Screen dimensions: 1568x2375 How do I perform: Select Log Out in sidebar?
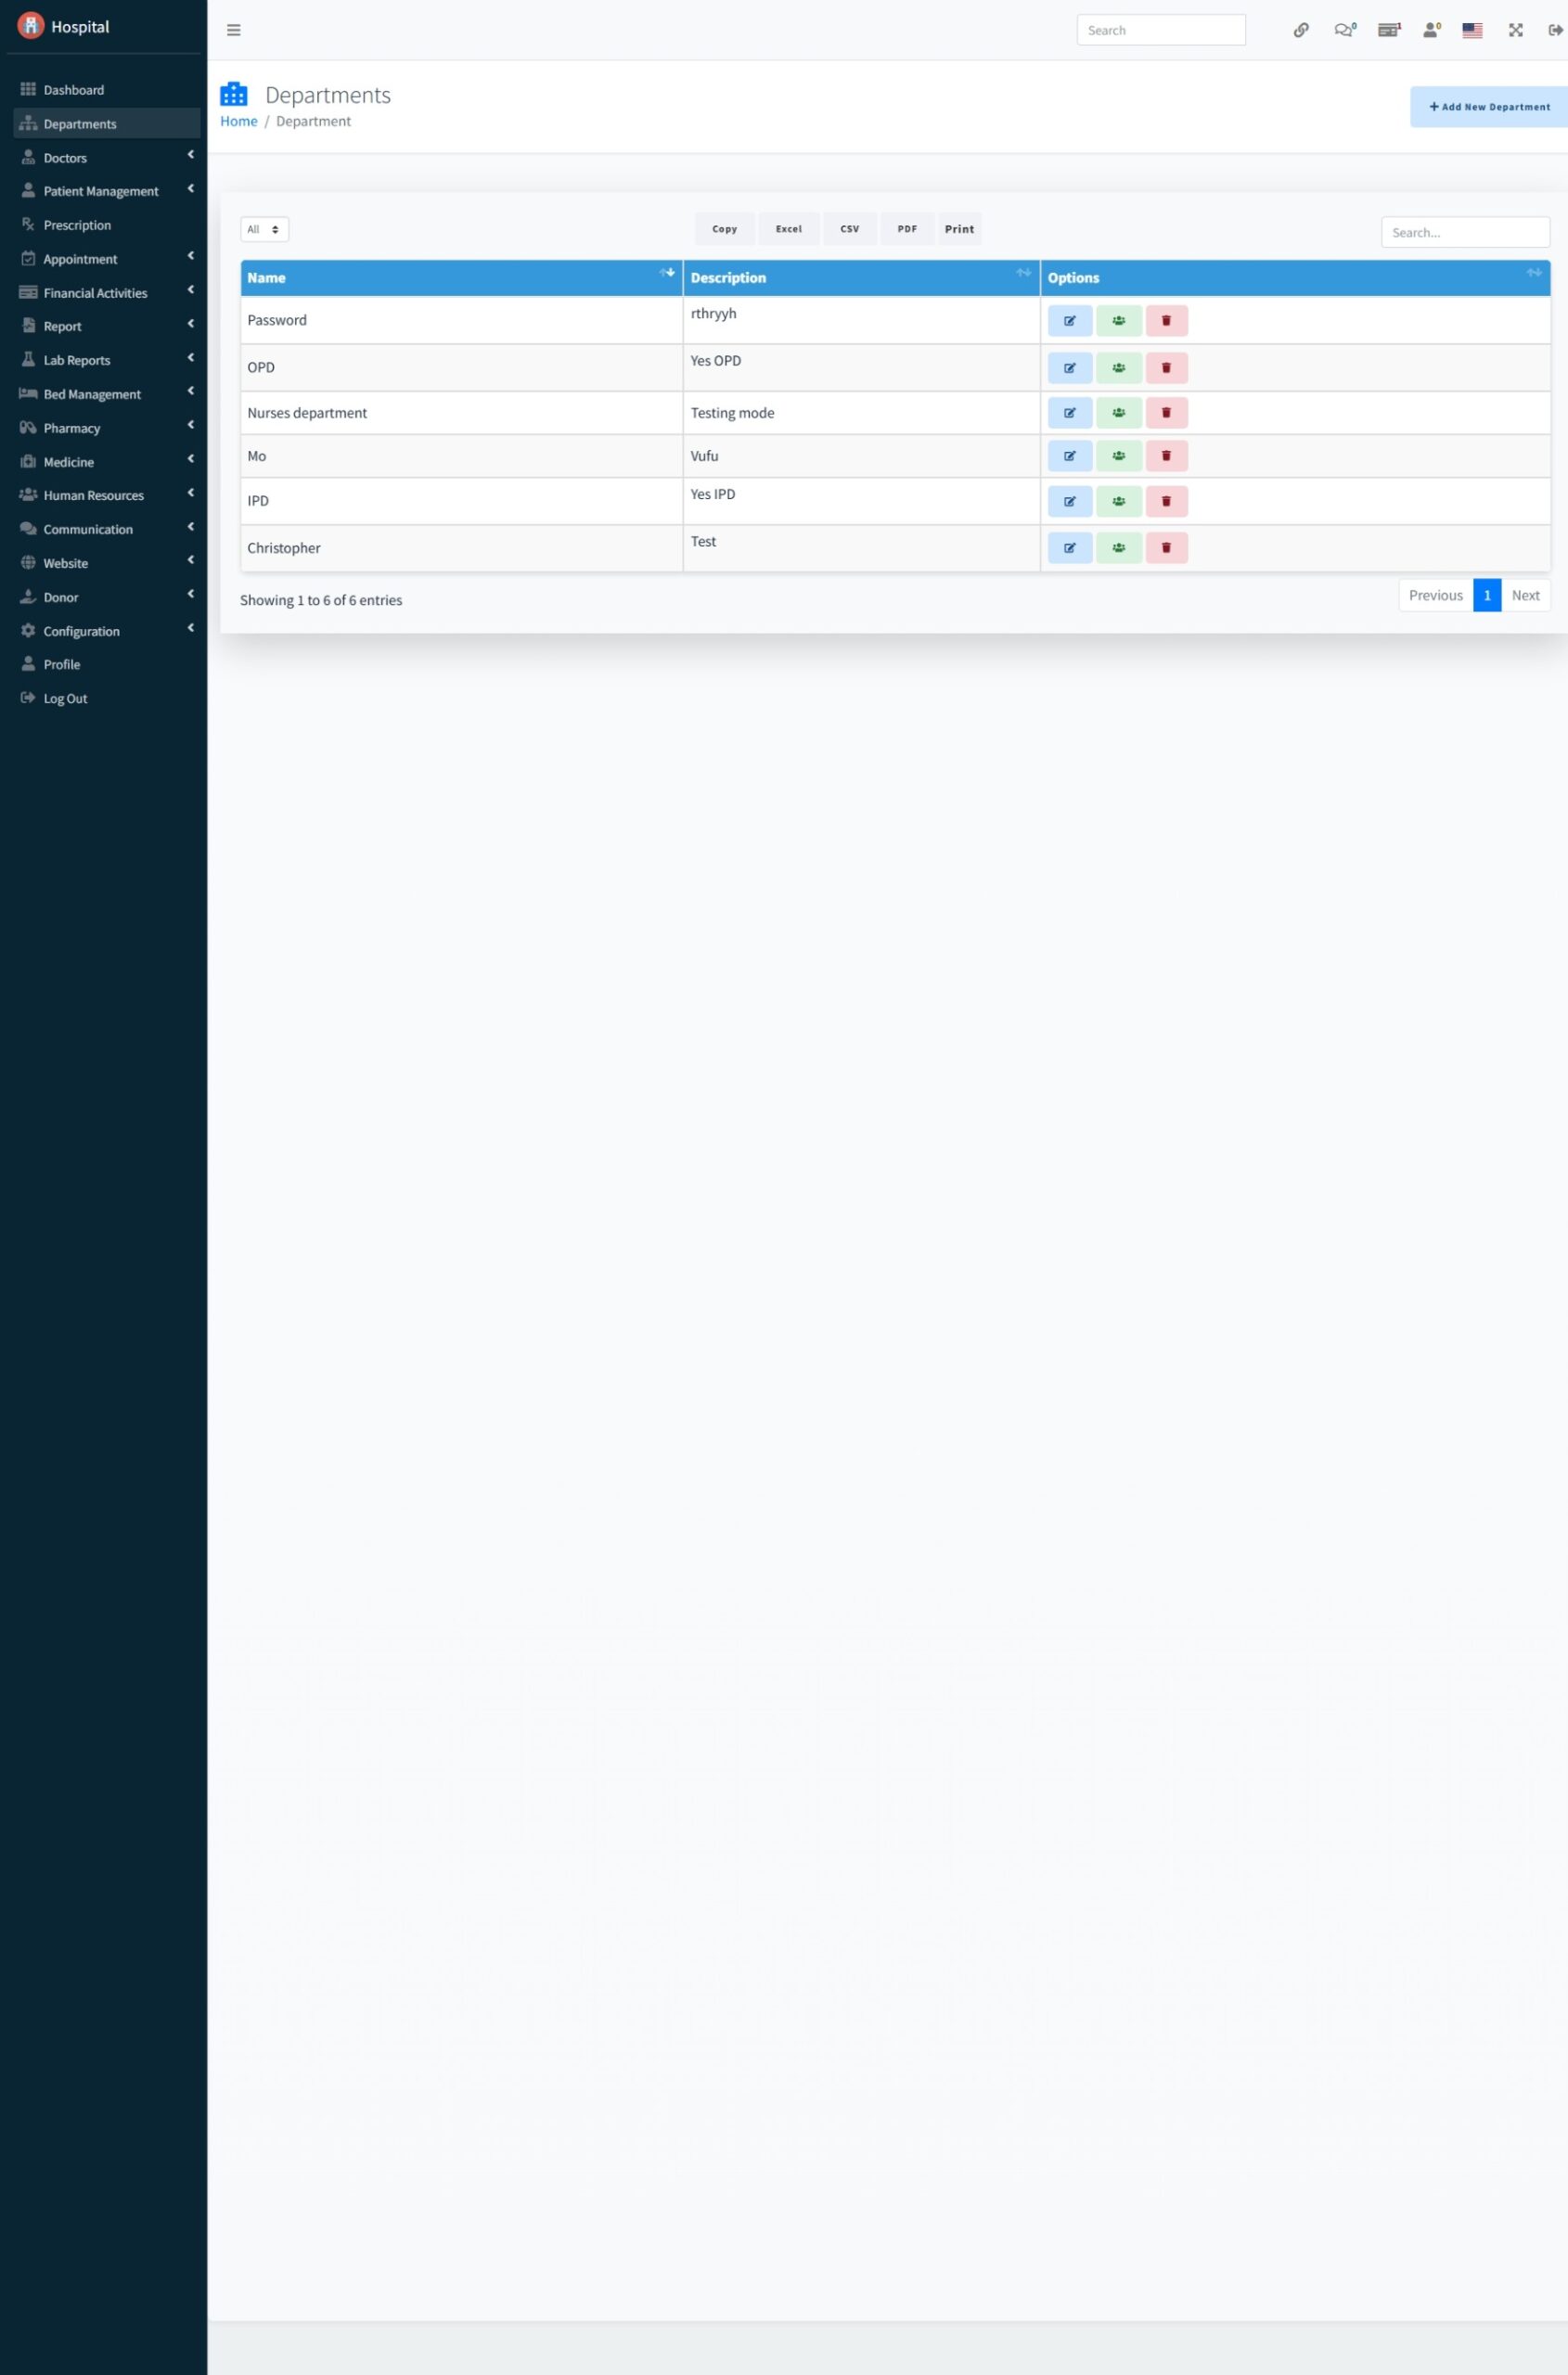[x=107, y=698]
